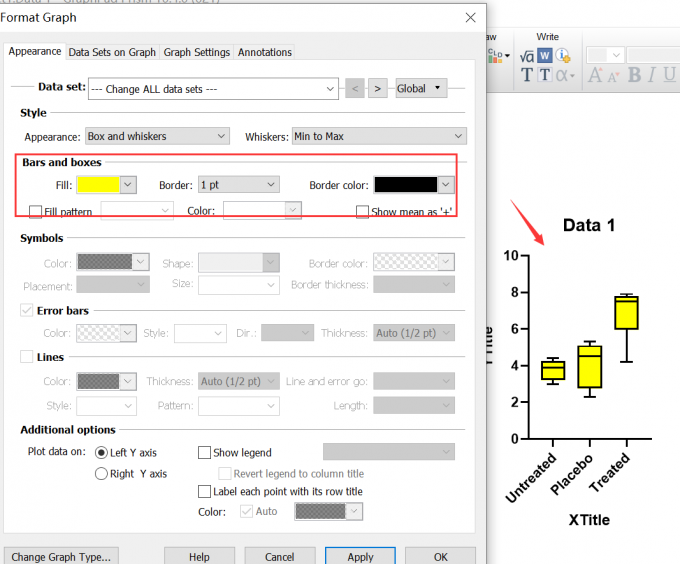Select the plain text 'T' tool
Viewport: 680px width, 564px height.
526,75
